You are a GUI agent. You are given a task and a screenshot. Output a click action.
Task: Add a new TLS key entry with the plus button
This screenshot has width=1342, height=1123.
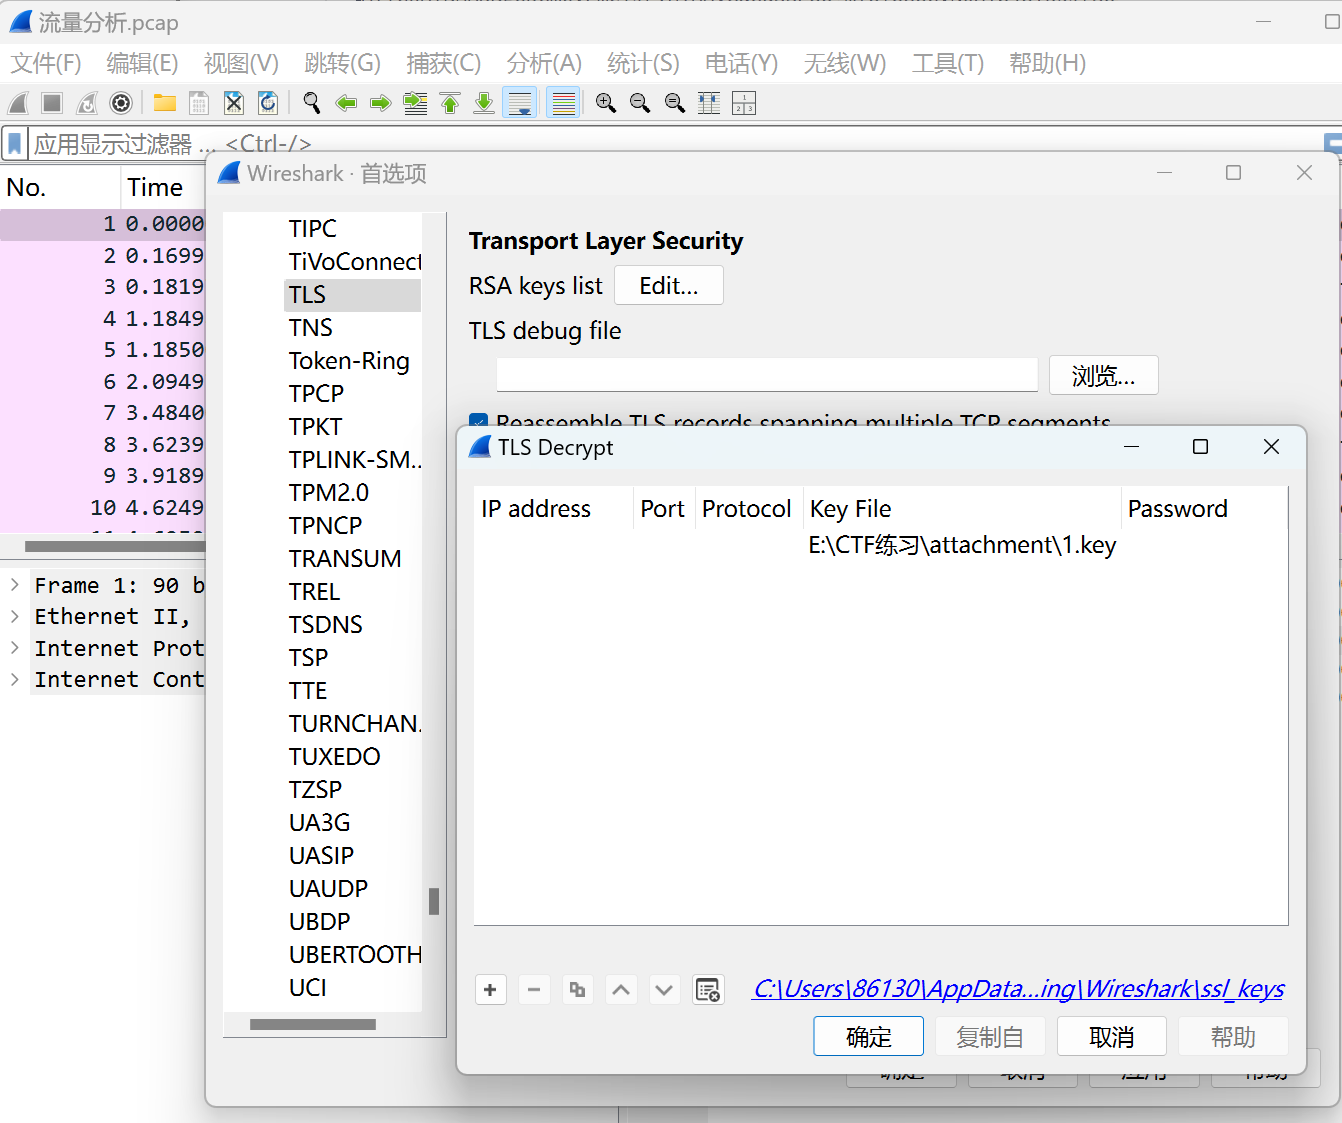[x=490, y=989]
